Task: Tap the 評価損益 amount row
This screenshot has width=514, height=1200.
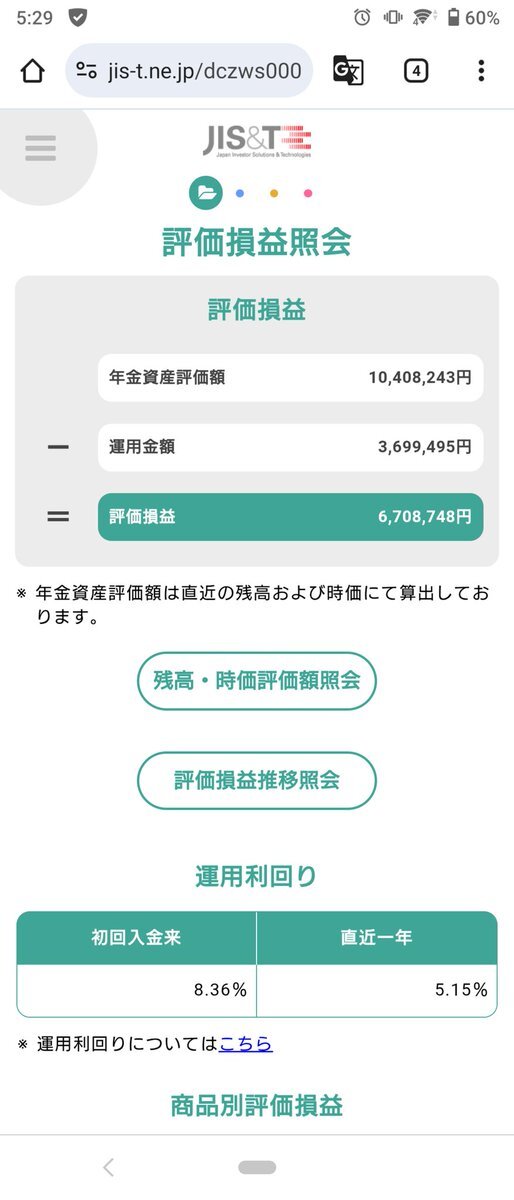Action: (290, 517)
